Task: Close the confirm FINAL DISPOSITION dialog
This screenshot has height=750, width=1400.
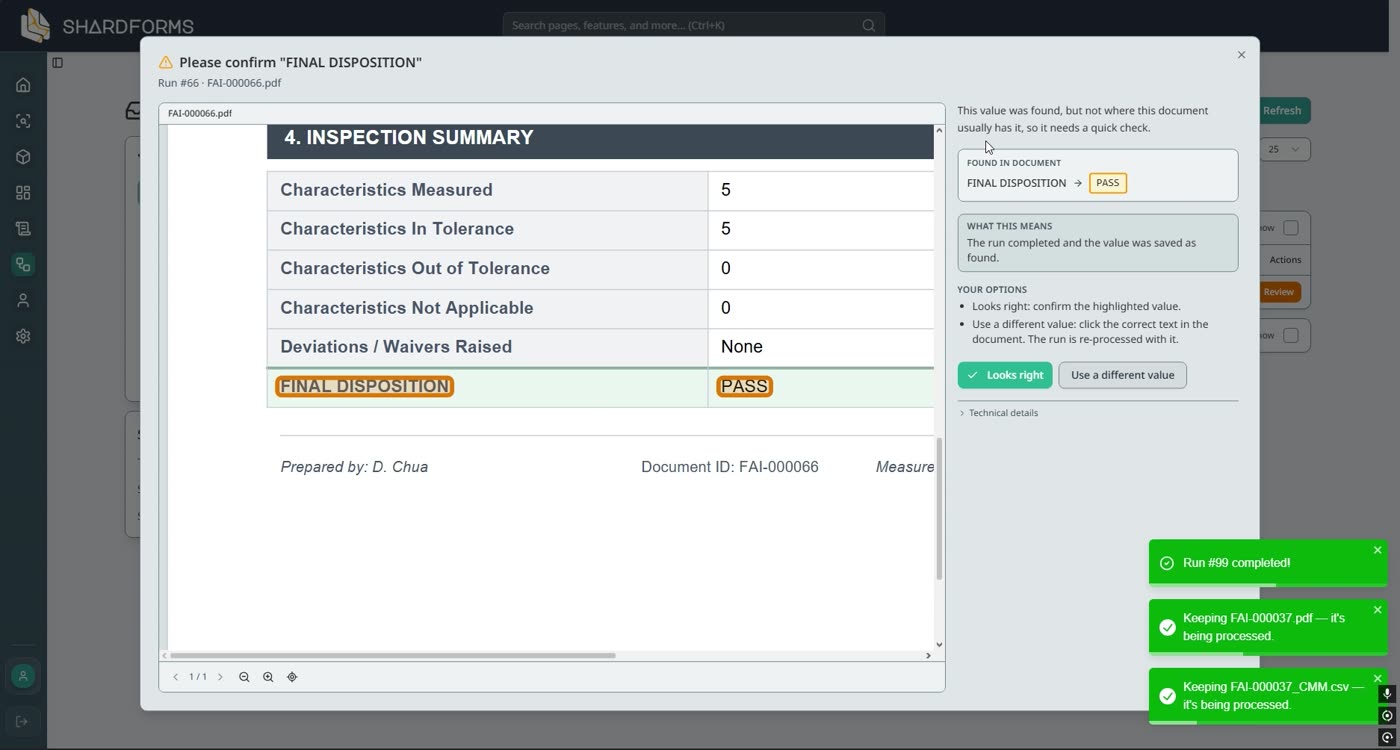Action: [1241, 55]
